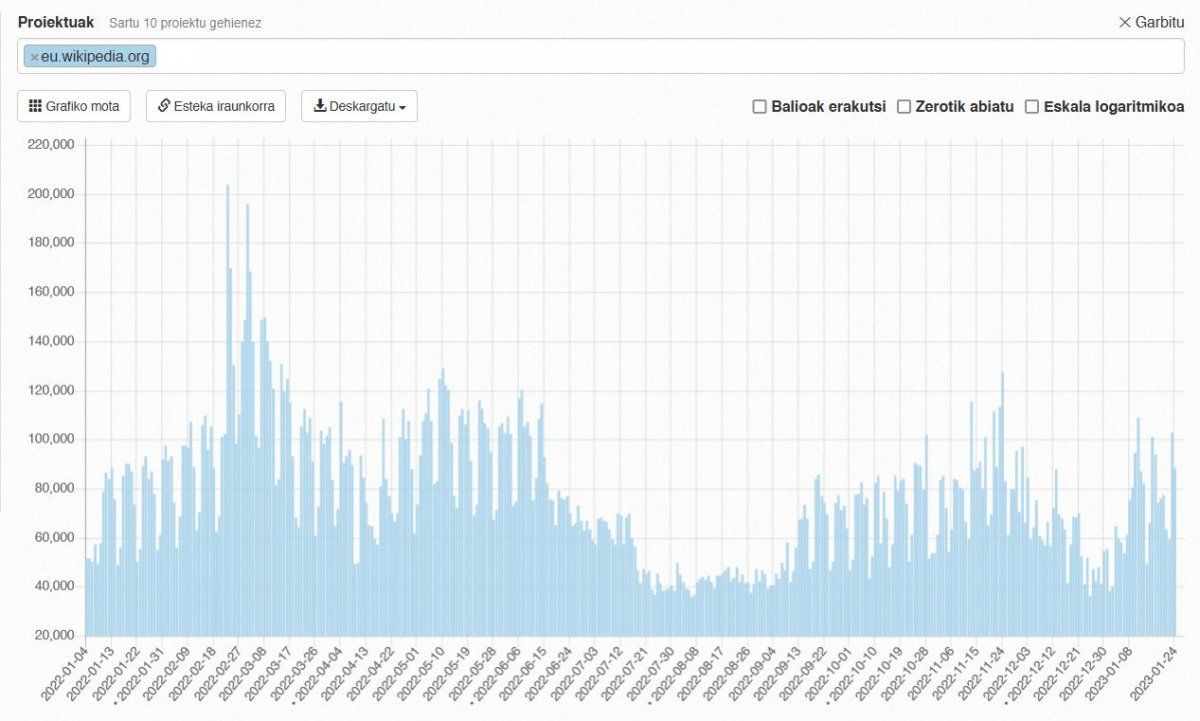Enable the Eskala logaritmikoa checkbox
Image resolution: width=1200 pixels, height=721 pixels.
[1032, 106]
